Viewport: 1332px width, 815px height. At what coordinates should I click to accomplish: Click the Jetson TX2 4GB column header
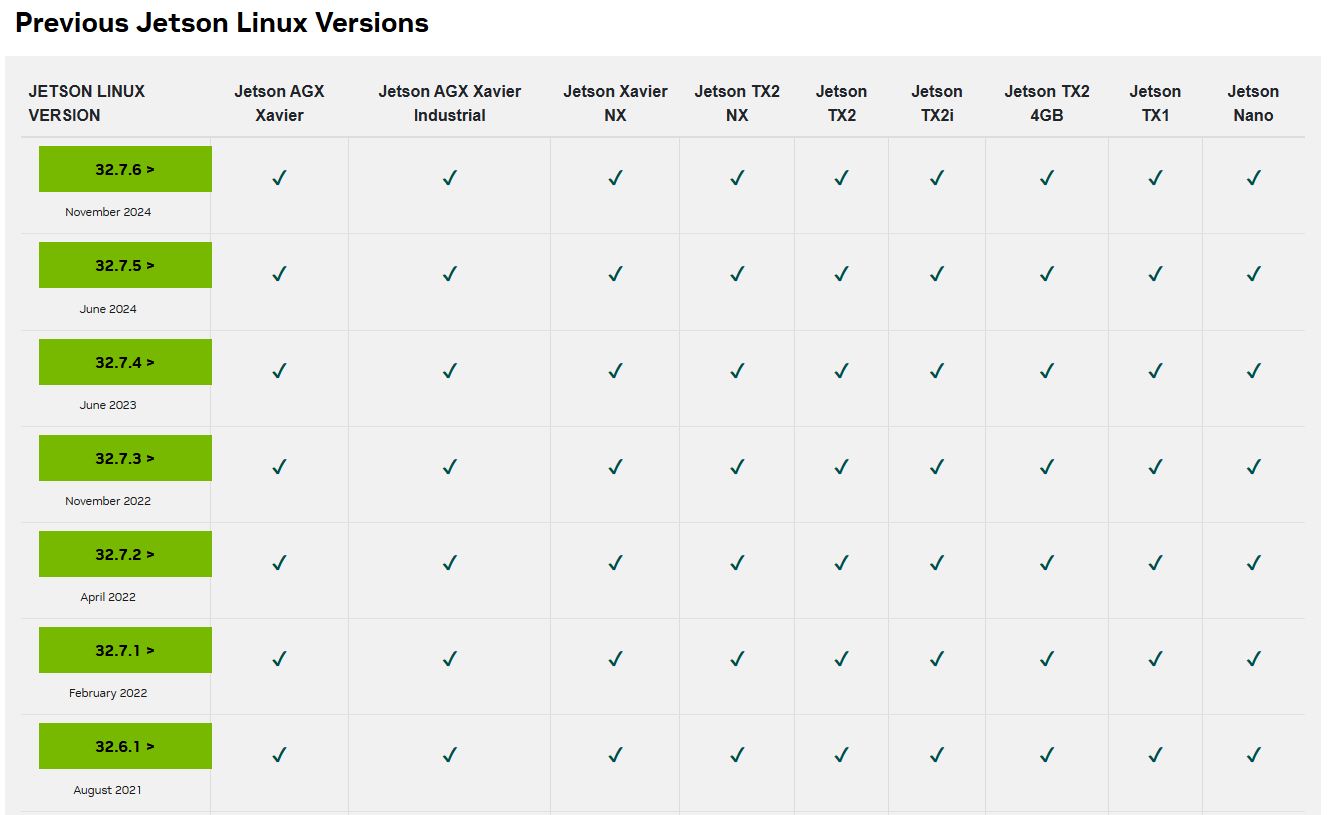1047,103
